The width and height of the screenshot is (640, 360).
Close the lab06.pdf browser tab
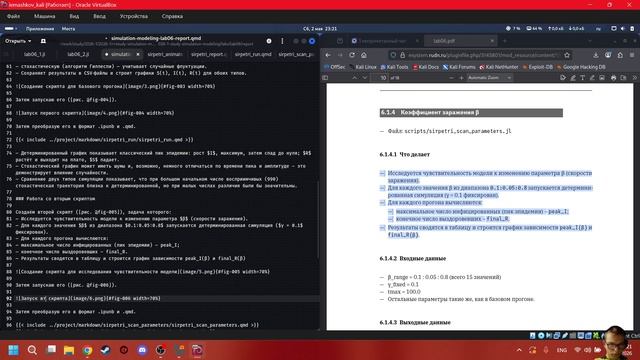[x=492, y=41]
